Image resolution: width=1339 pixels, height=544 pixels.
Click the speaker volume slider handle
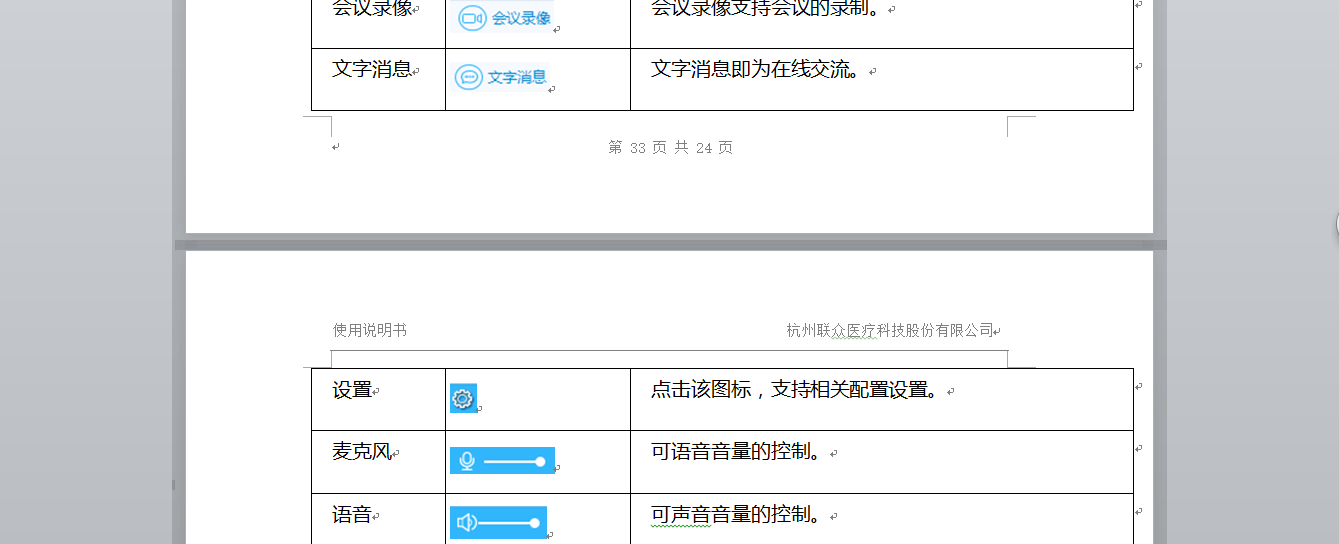535,523
